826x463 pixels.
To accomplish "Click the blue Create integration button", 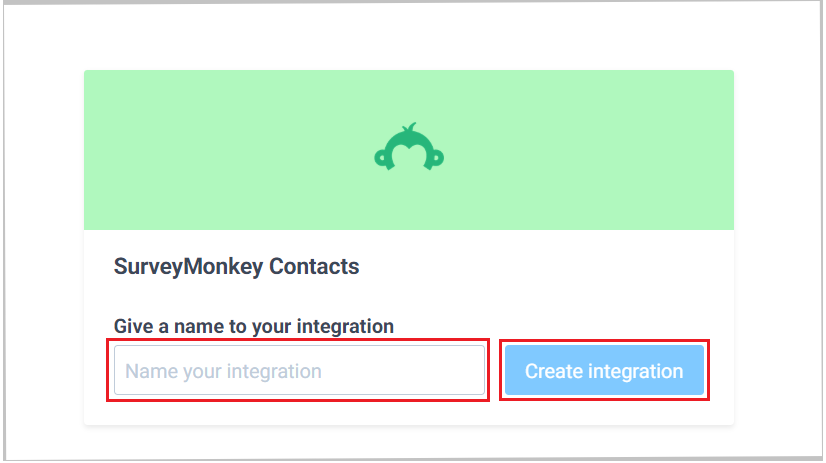I will (x=604, y=371).
